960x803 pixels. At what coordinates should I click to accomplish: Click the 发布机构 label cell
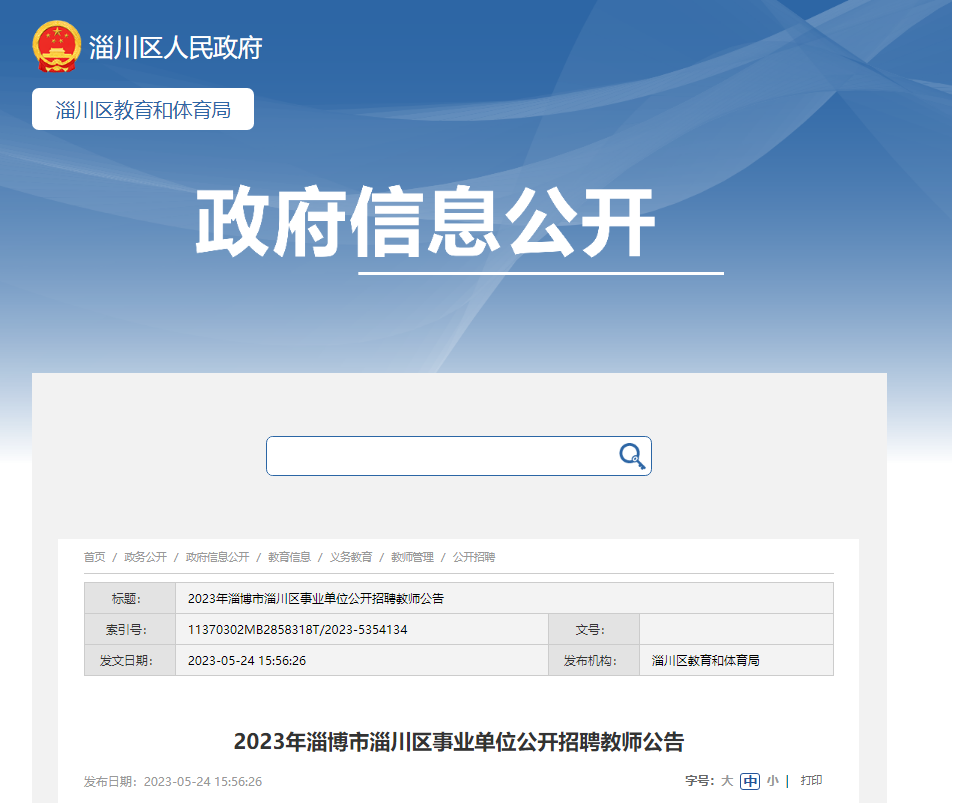click(594, 660)
